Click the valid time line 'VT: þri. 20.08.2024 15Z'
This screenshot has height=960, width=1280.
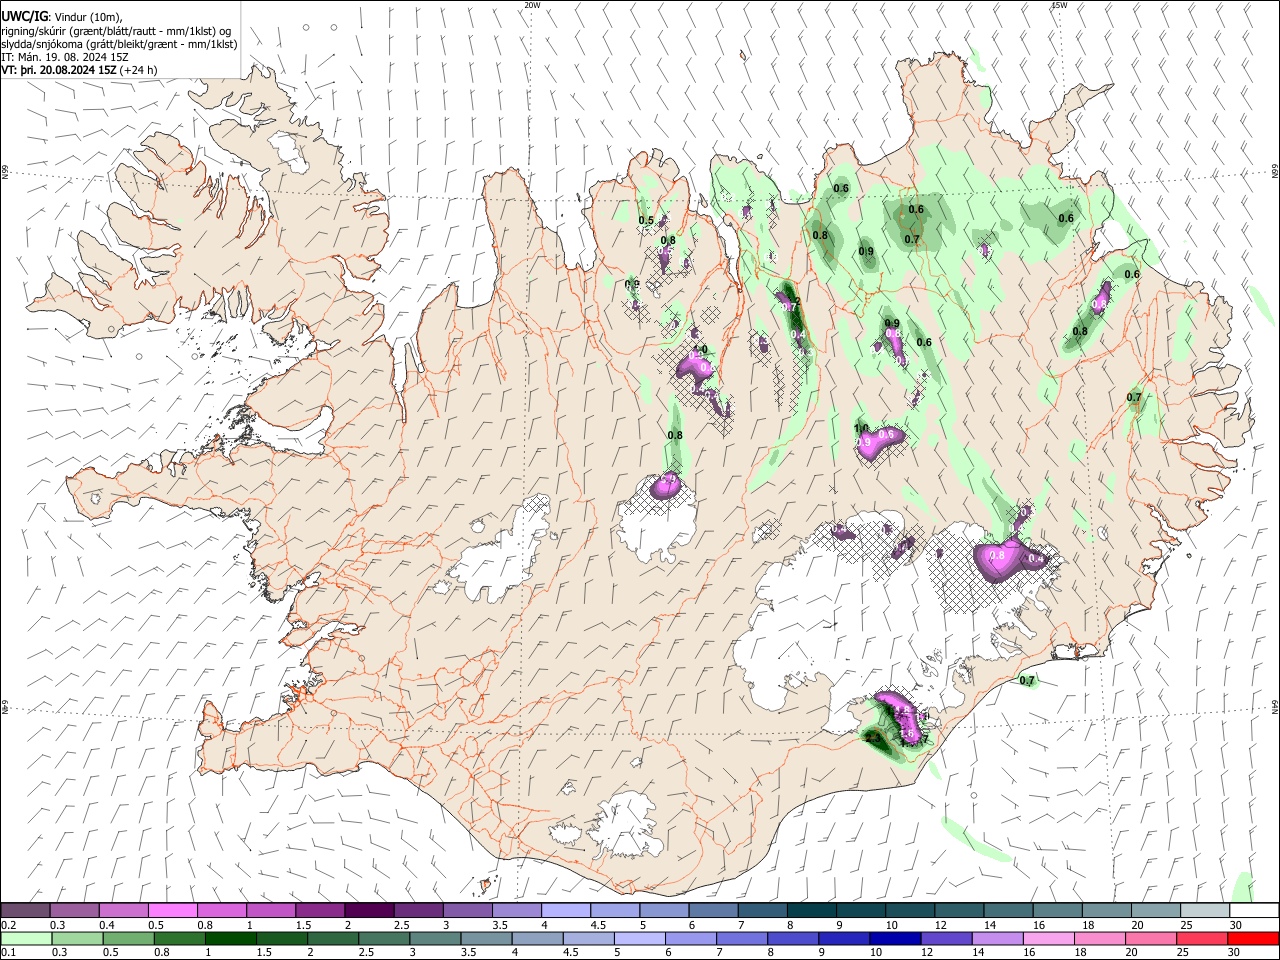point(59,71)
